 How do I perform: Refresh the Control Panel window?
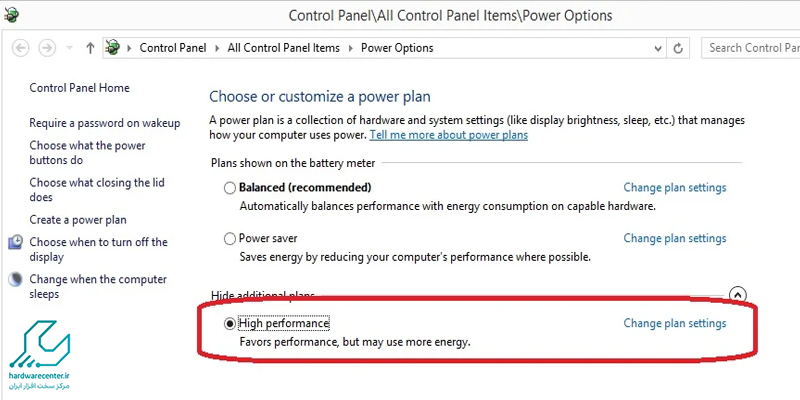coord(679,48)
